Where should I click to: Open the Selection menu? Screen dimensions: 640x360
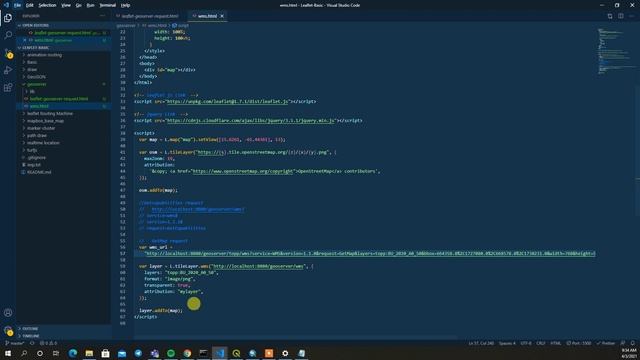[47, 5]
